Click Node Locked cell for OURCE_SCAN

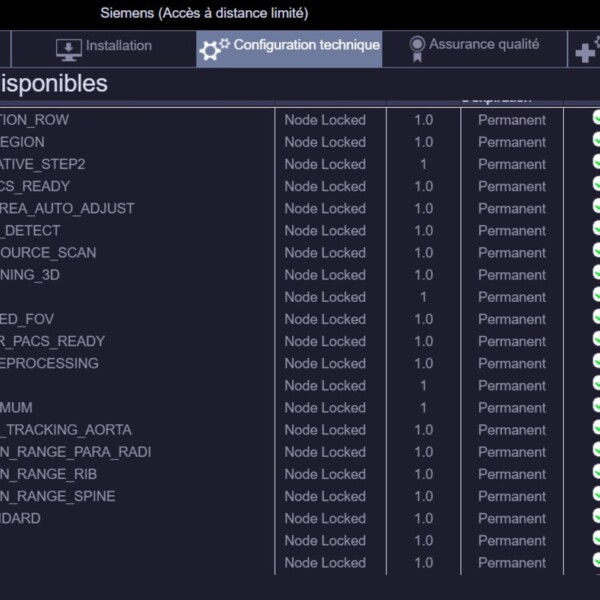coord(325,253)
